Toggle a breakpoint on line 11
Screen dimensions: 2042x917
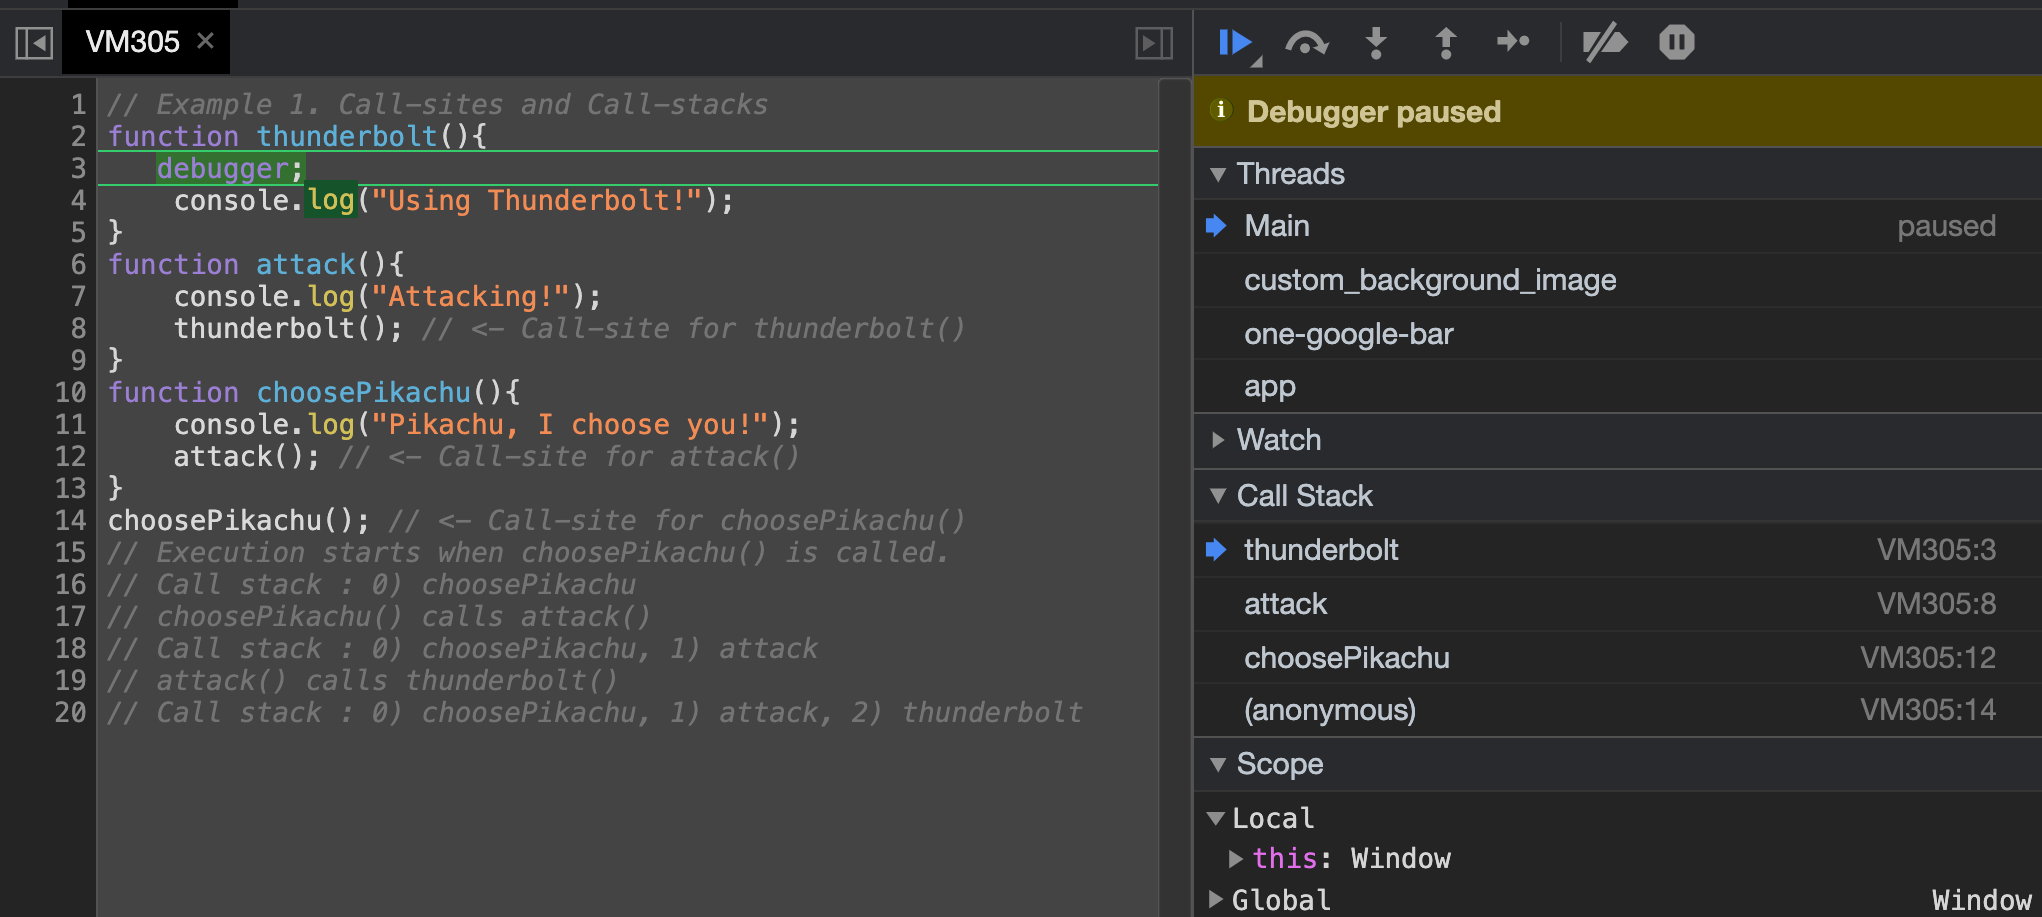[x=71, y=424]
